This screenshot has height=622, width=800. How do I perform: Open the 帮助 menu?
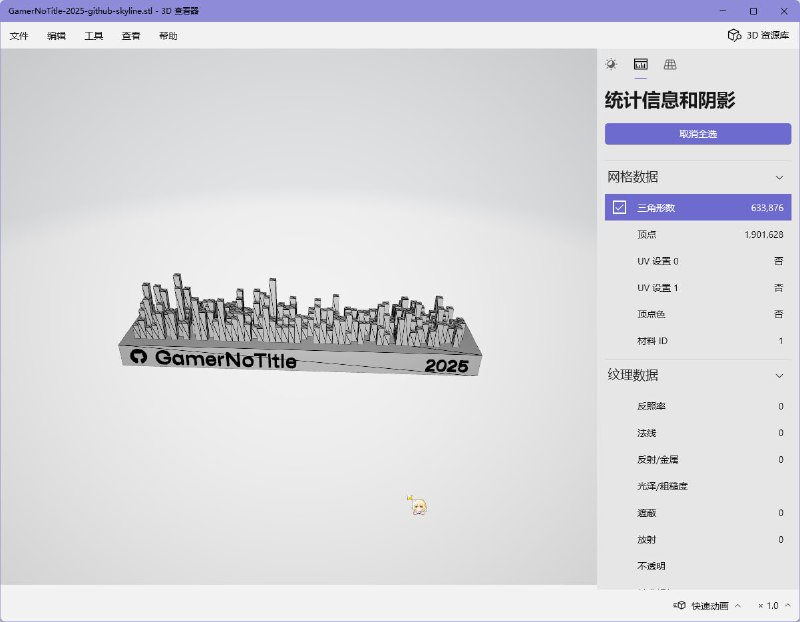click(168, 36)
